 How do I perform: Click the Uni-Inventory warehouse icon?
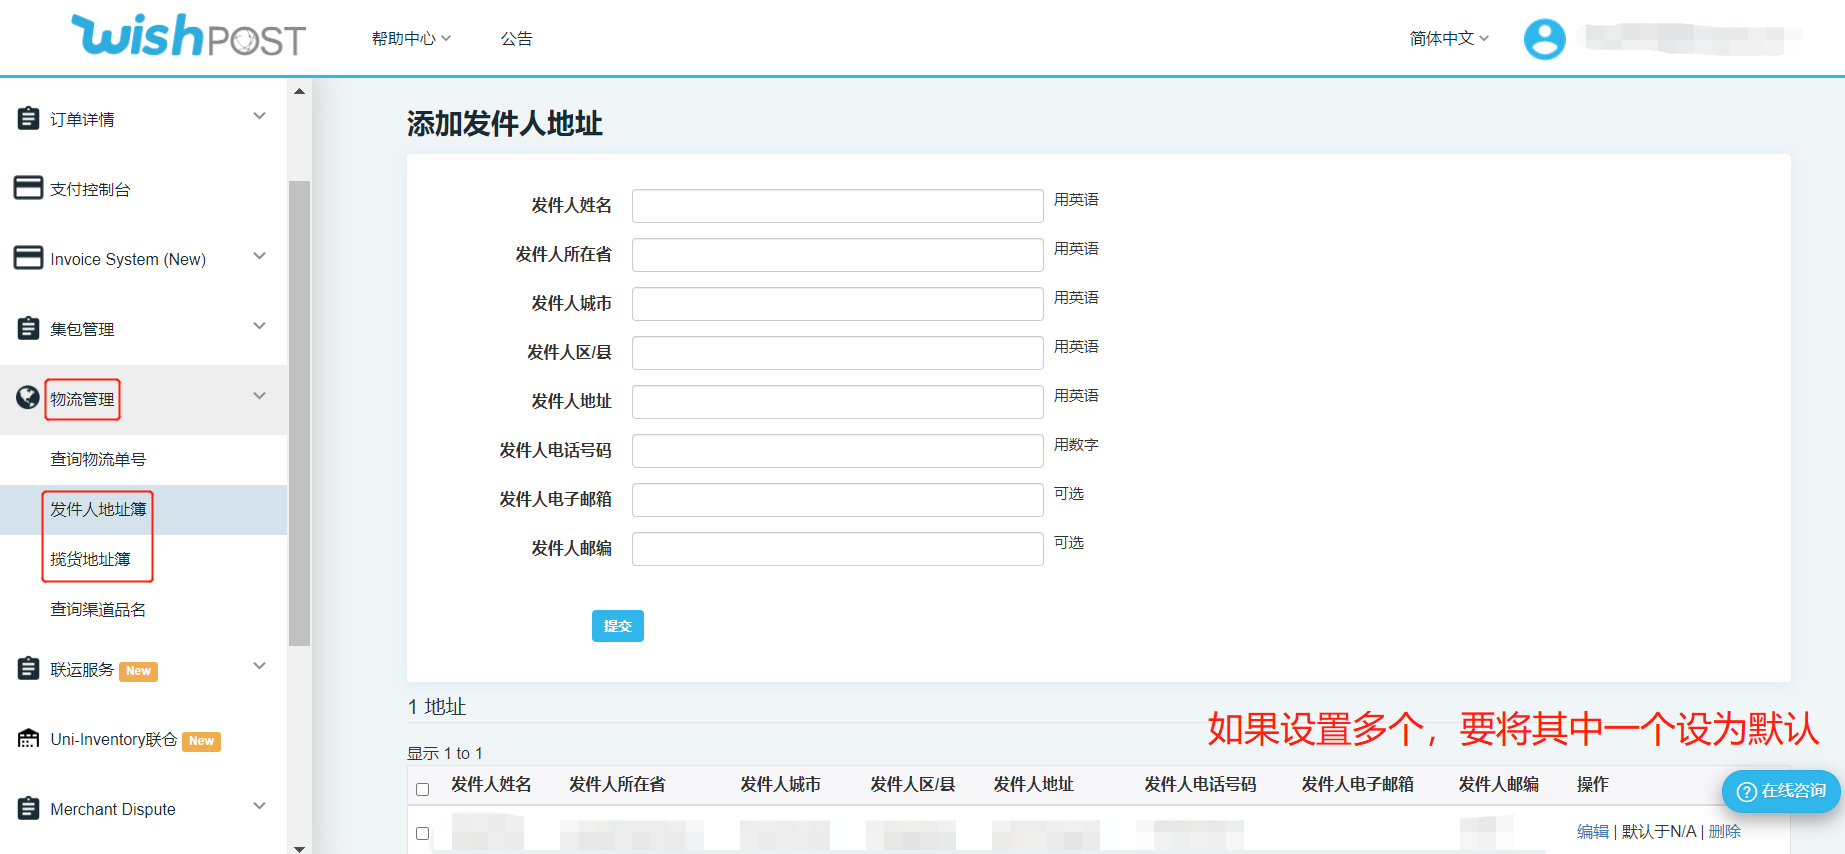29,738
